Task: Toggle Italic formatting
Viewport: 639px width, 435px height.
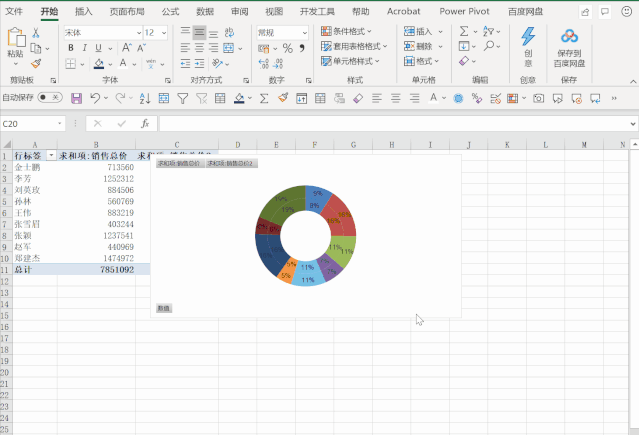Action: pos(84,48)
